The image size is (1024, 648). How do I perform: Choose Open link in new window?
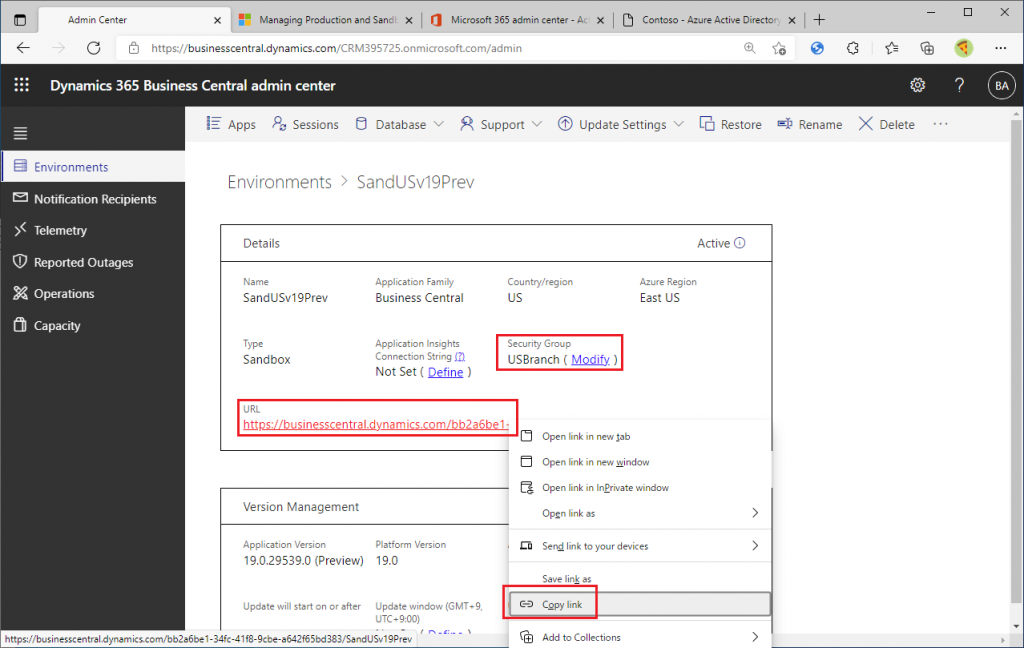click(640, 462)
